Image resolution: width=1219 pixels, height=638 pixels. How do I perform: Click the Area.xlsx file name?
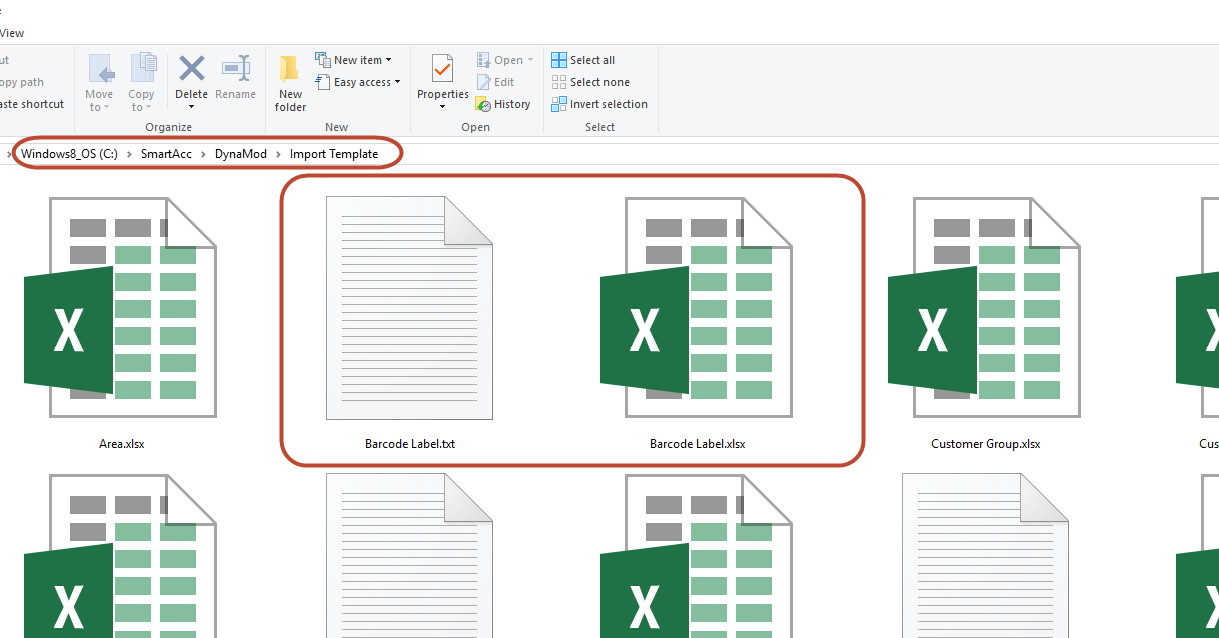(121, 443)
